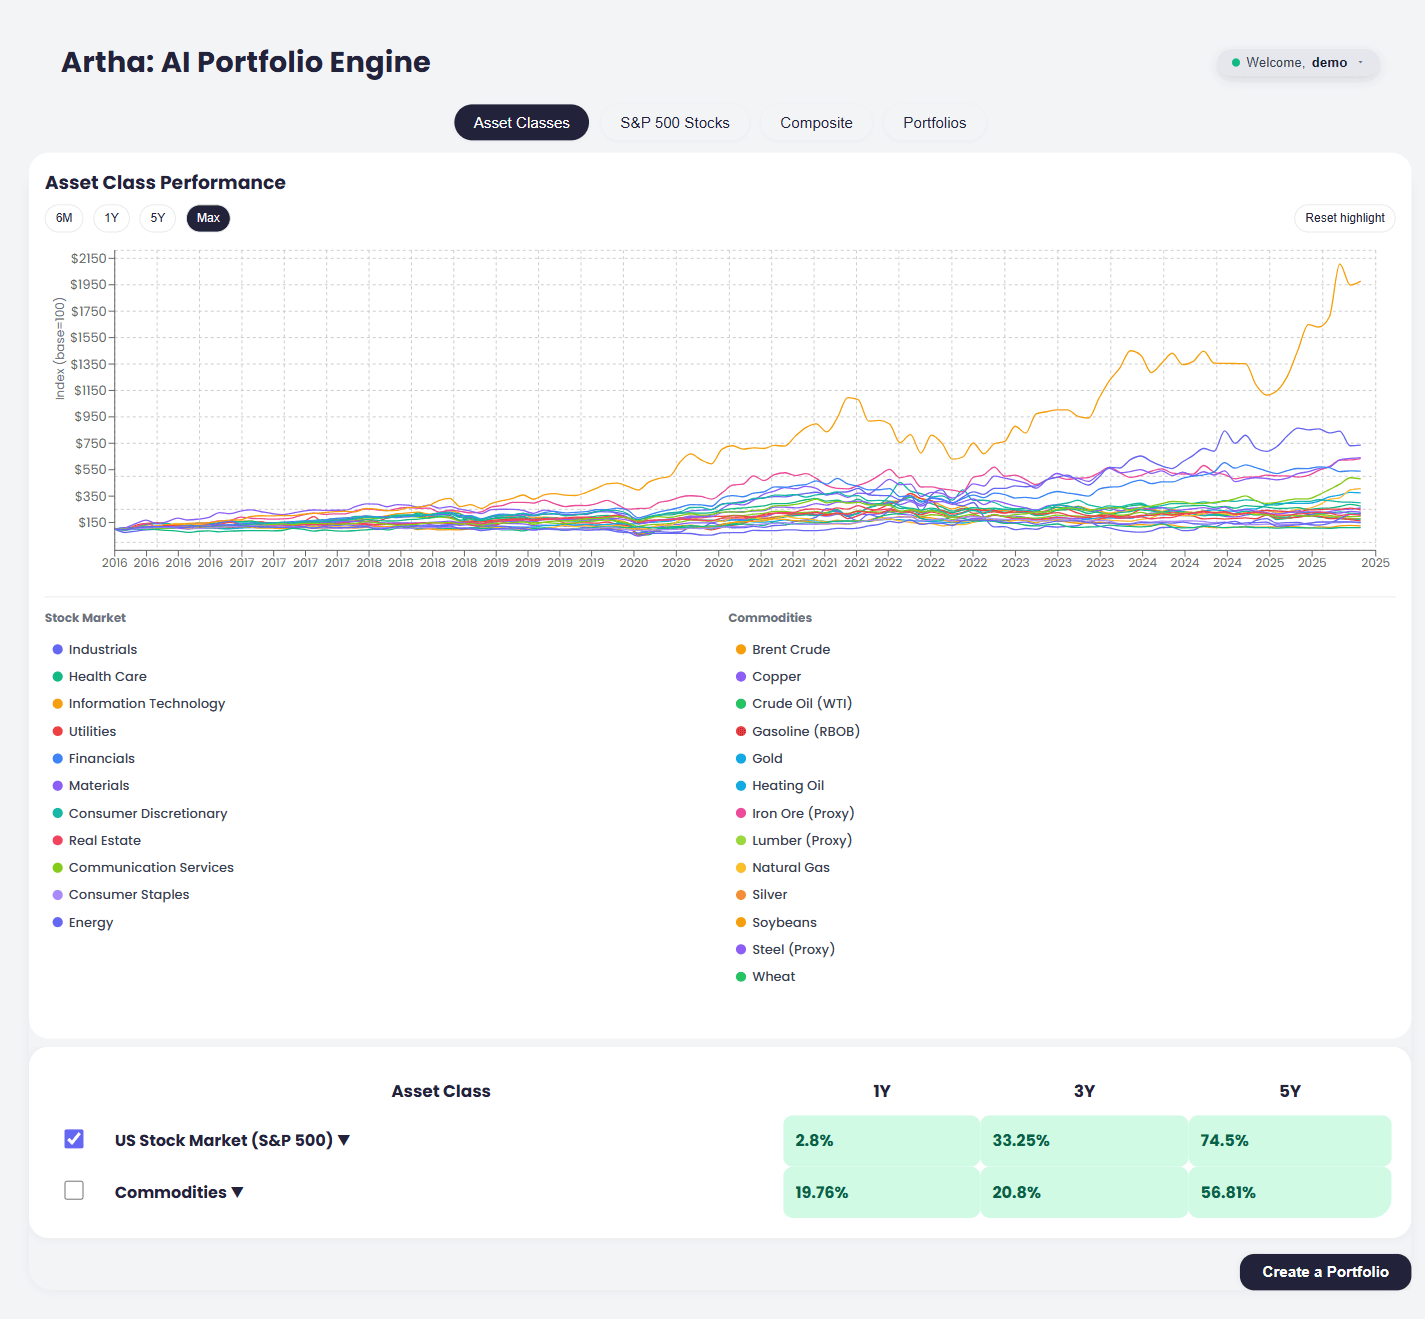Go to the Composite tab
The width and height of the screenshot is (1425, 1319).
tap(817, 123)
